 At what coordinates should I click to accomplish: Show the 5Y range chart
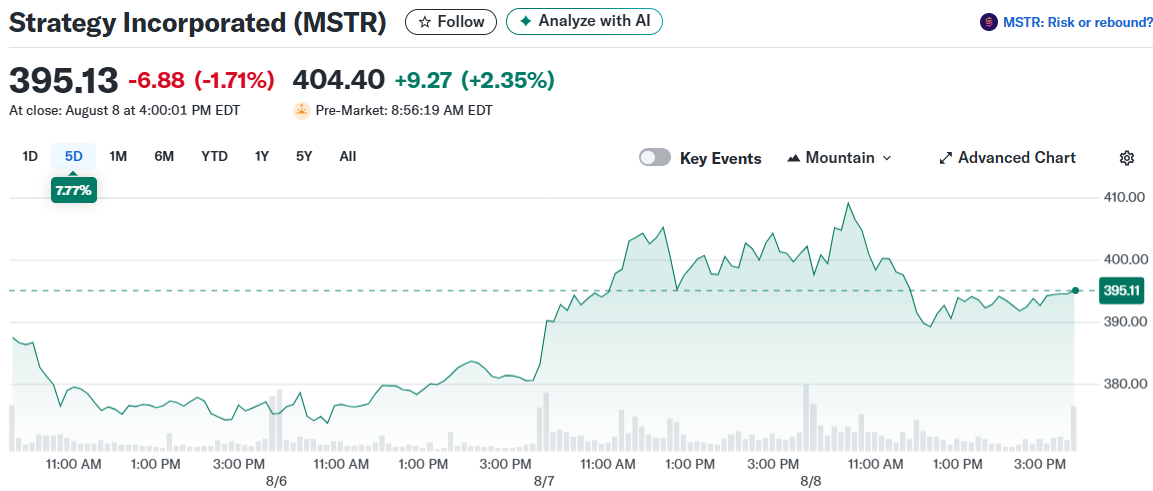[304, 156]
